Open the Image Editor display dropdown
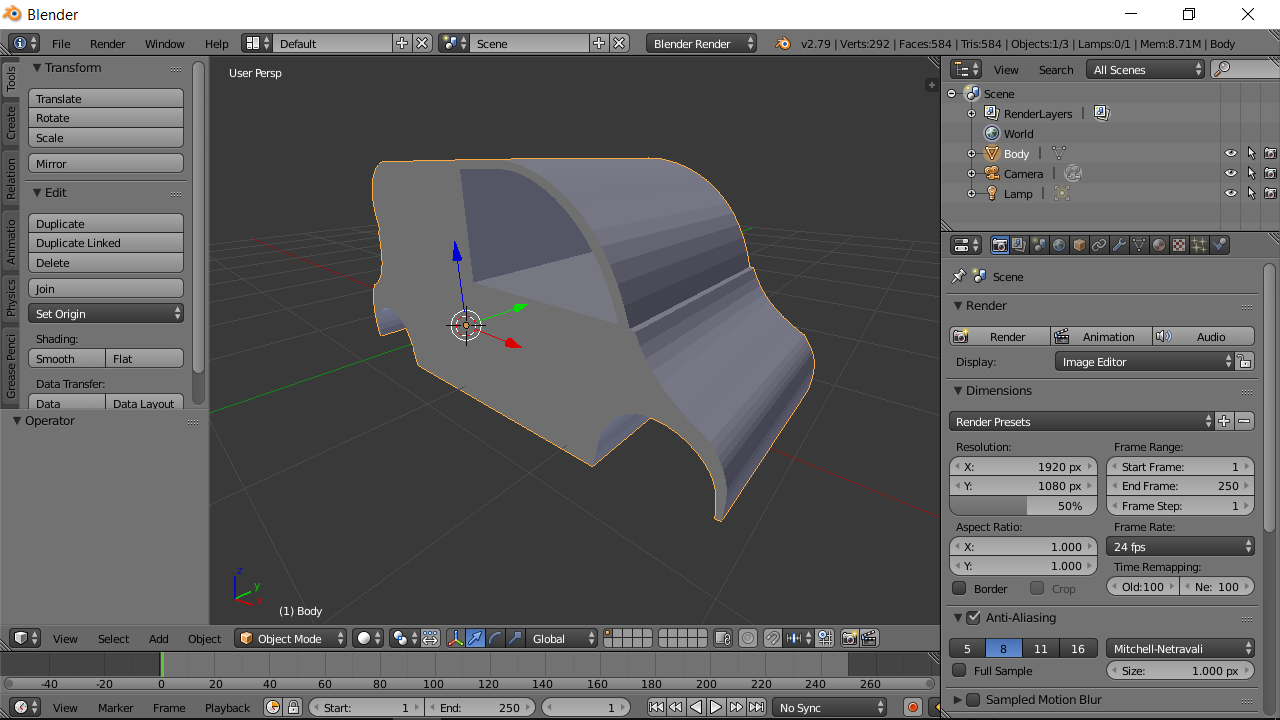The height and width of the screenshot is (720, 1280). point(1145,362)
